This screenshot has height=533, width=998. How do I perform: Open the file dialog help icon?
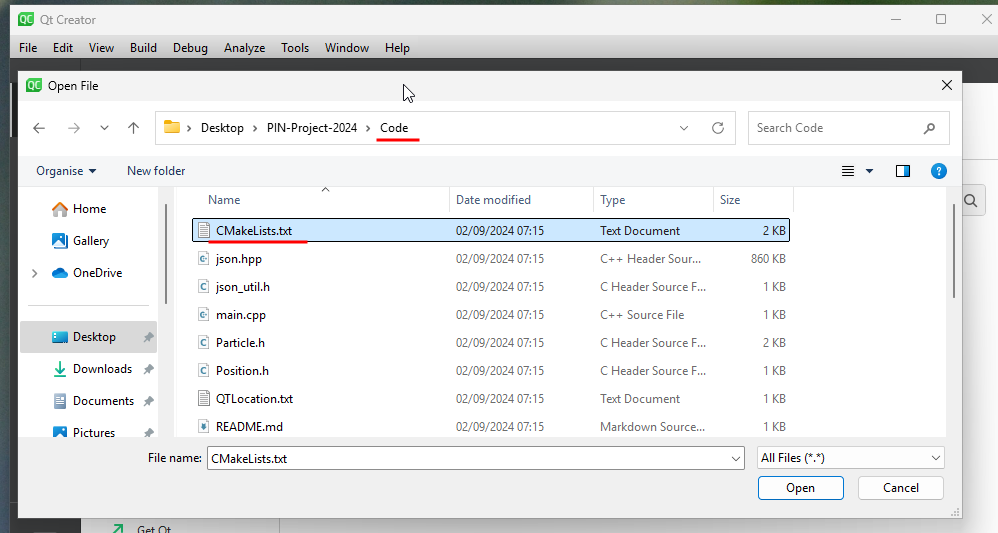(938, 171)
